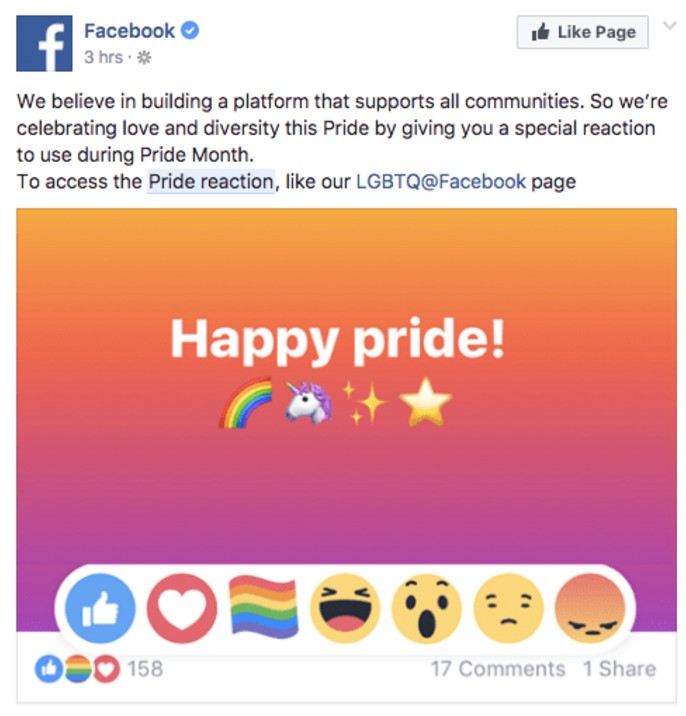Click the highlighted Pride reaction text
This screenshot has width=686, height=716.
[x=210, y=182]
